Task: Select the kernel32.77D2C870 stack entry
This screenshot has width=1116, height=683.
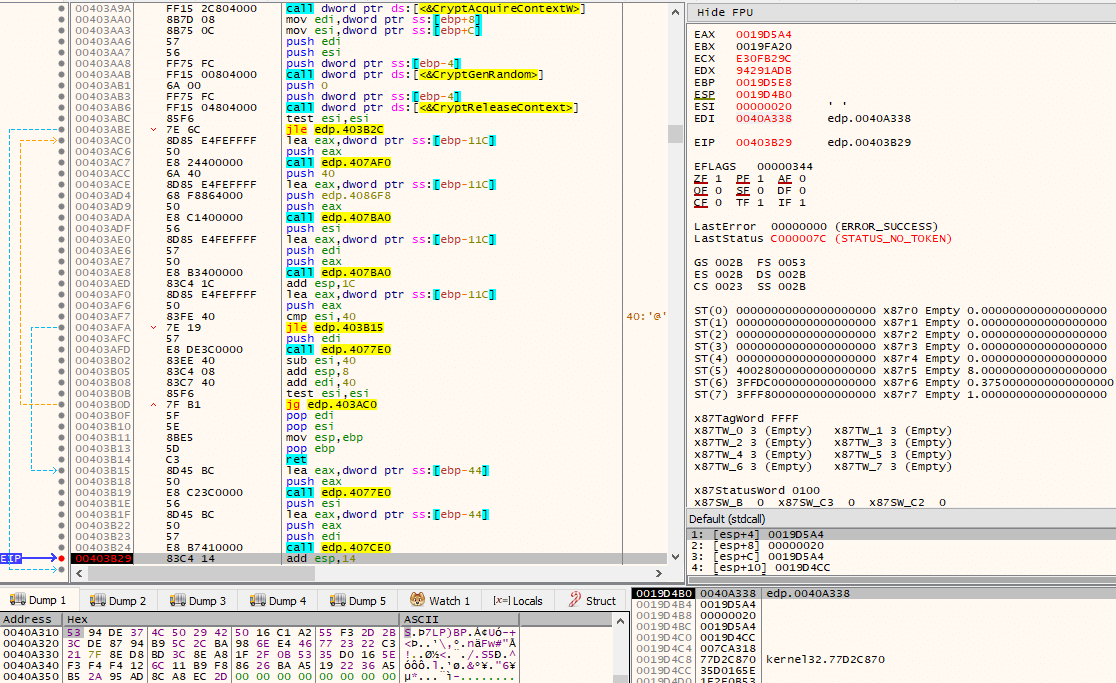Action: [x=825, y=660]
